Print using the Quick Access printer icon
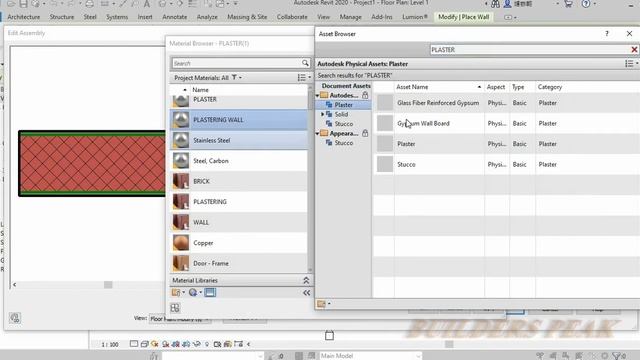 (89, 4)
